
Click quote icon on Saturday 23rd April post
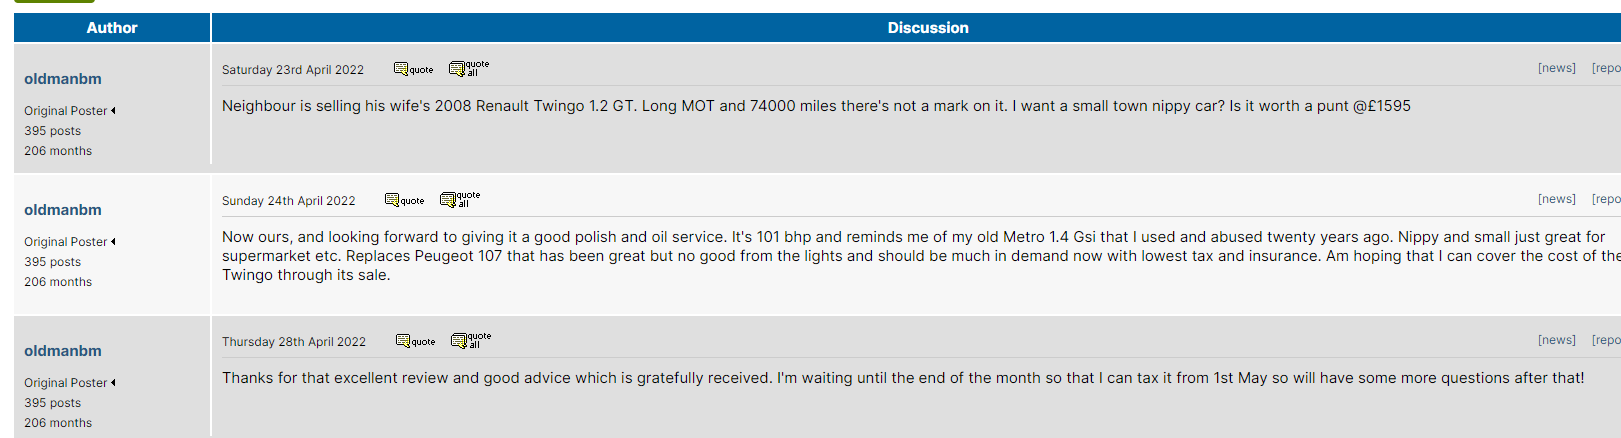click(413, 69)
